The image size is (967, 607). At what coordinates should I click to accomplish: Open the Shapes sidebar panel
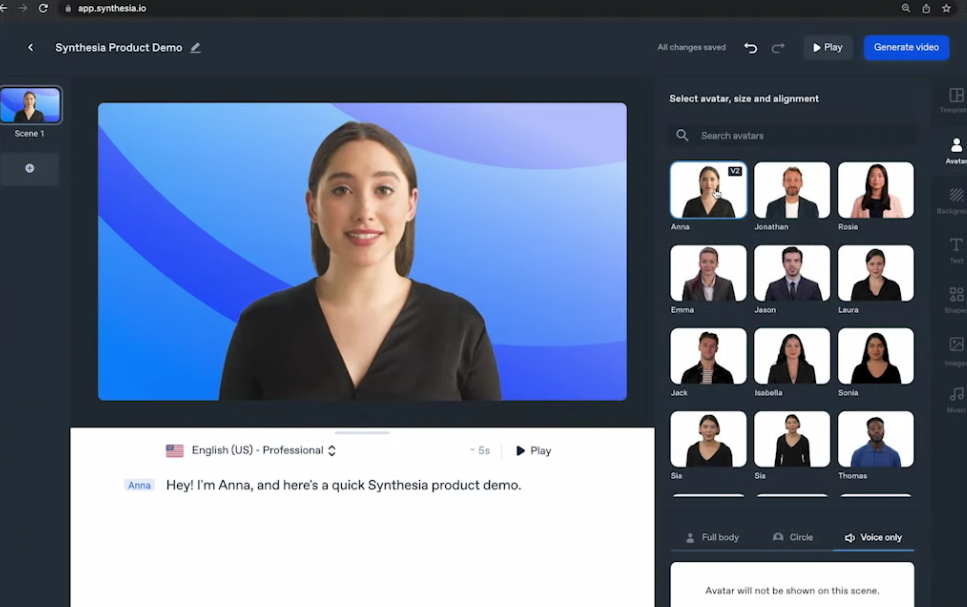955,300
